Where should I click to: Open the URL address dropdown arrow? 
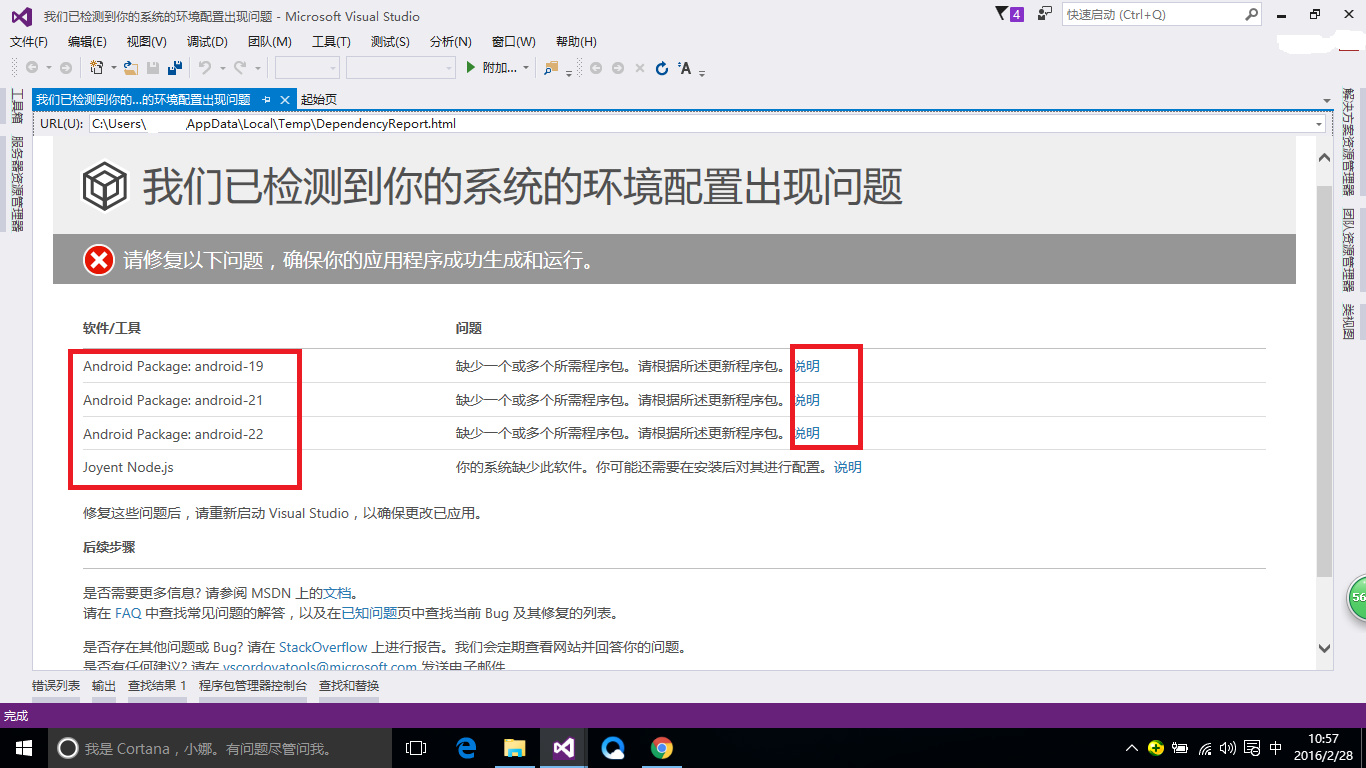(1319, 124)
